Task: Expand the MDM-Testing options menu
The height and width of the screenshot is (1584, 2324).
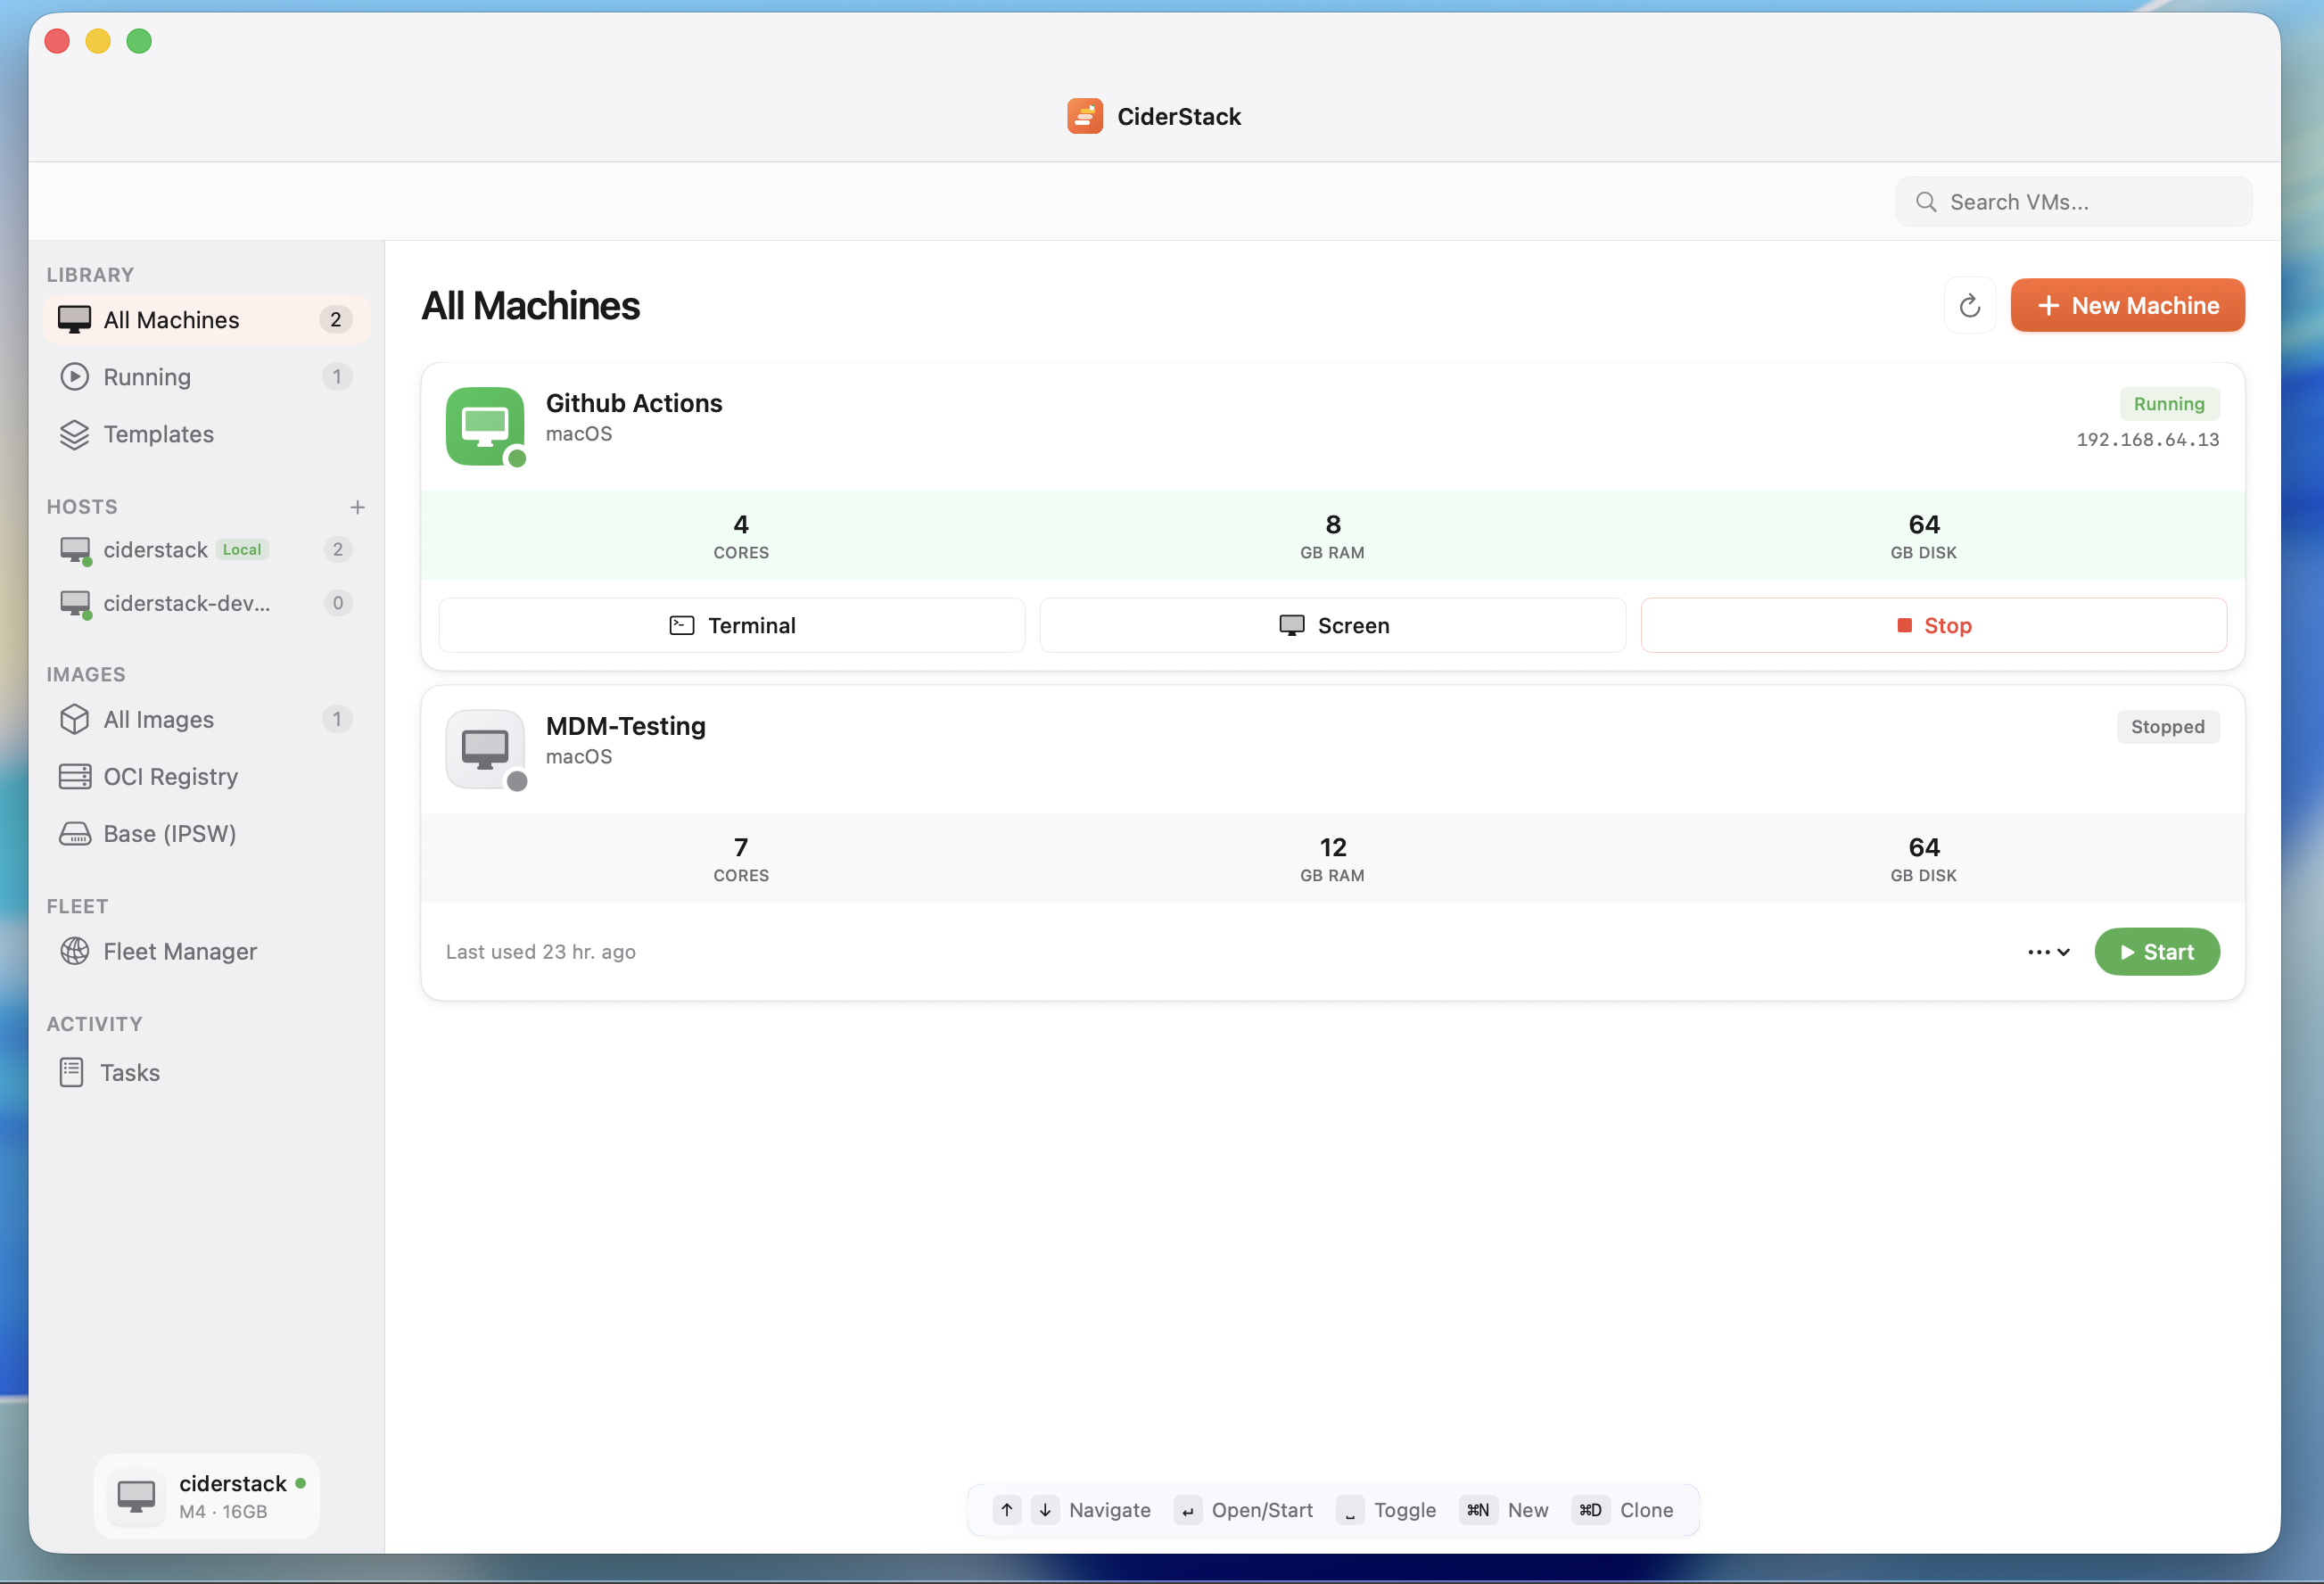Action: tap(2046, 951)
